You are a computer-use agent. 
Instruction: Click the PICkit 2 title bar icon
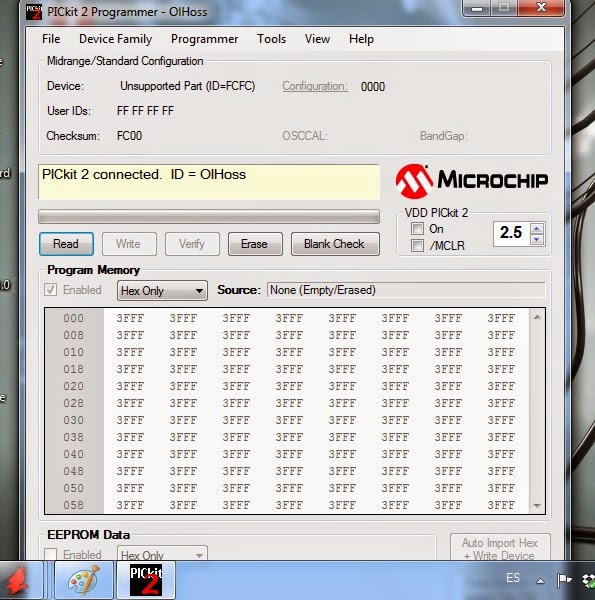coord(34,11)
